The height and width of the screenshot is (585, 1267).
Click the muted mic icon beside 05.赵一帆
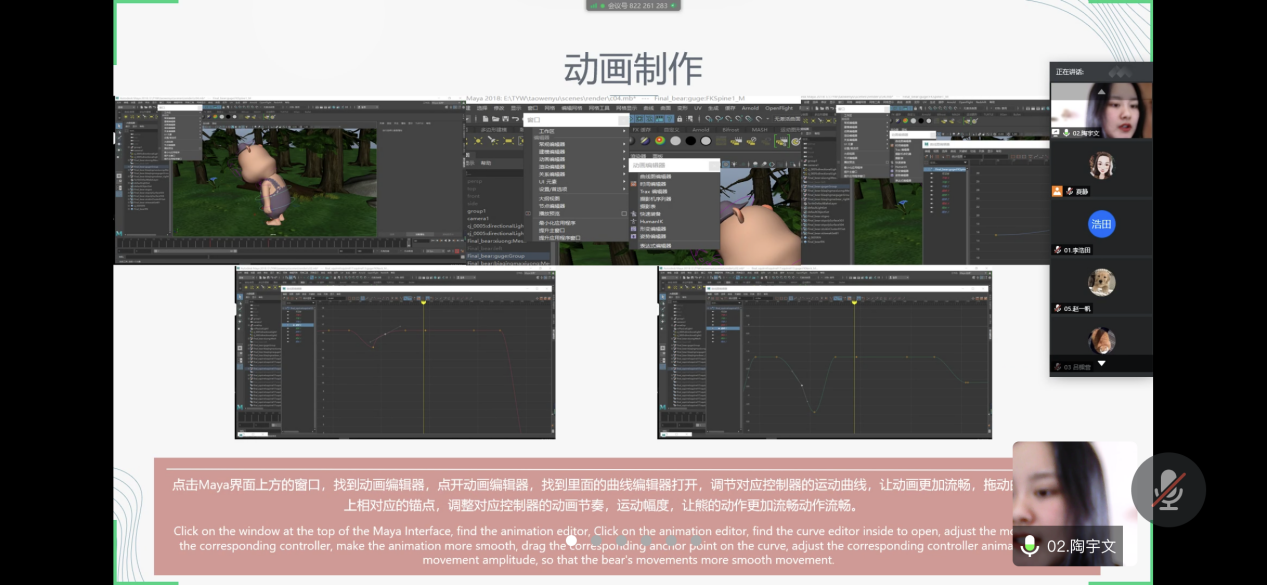click(1057, 309)
